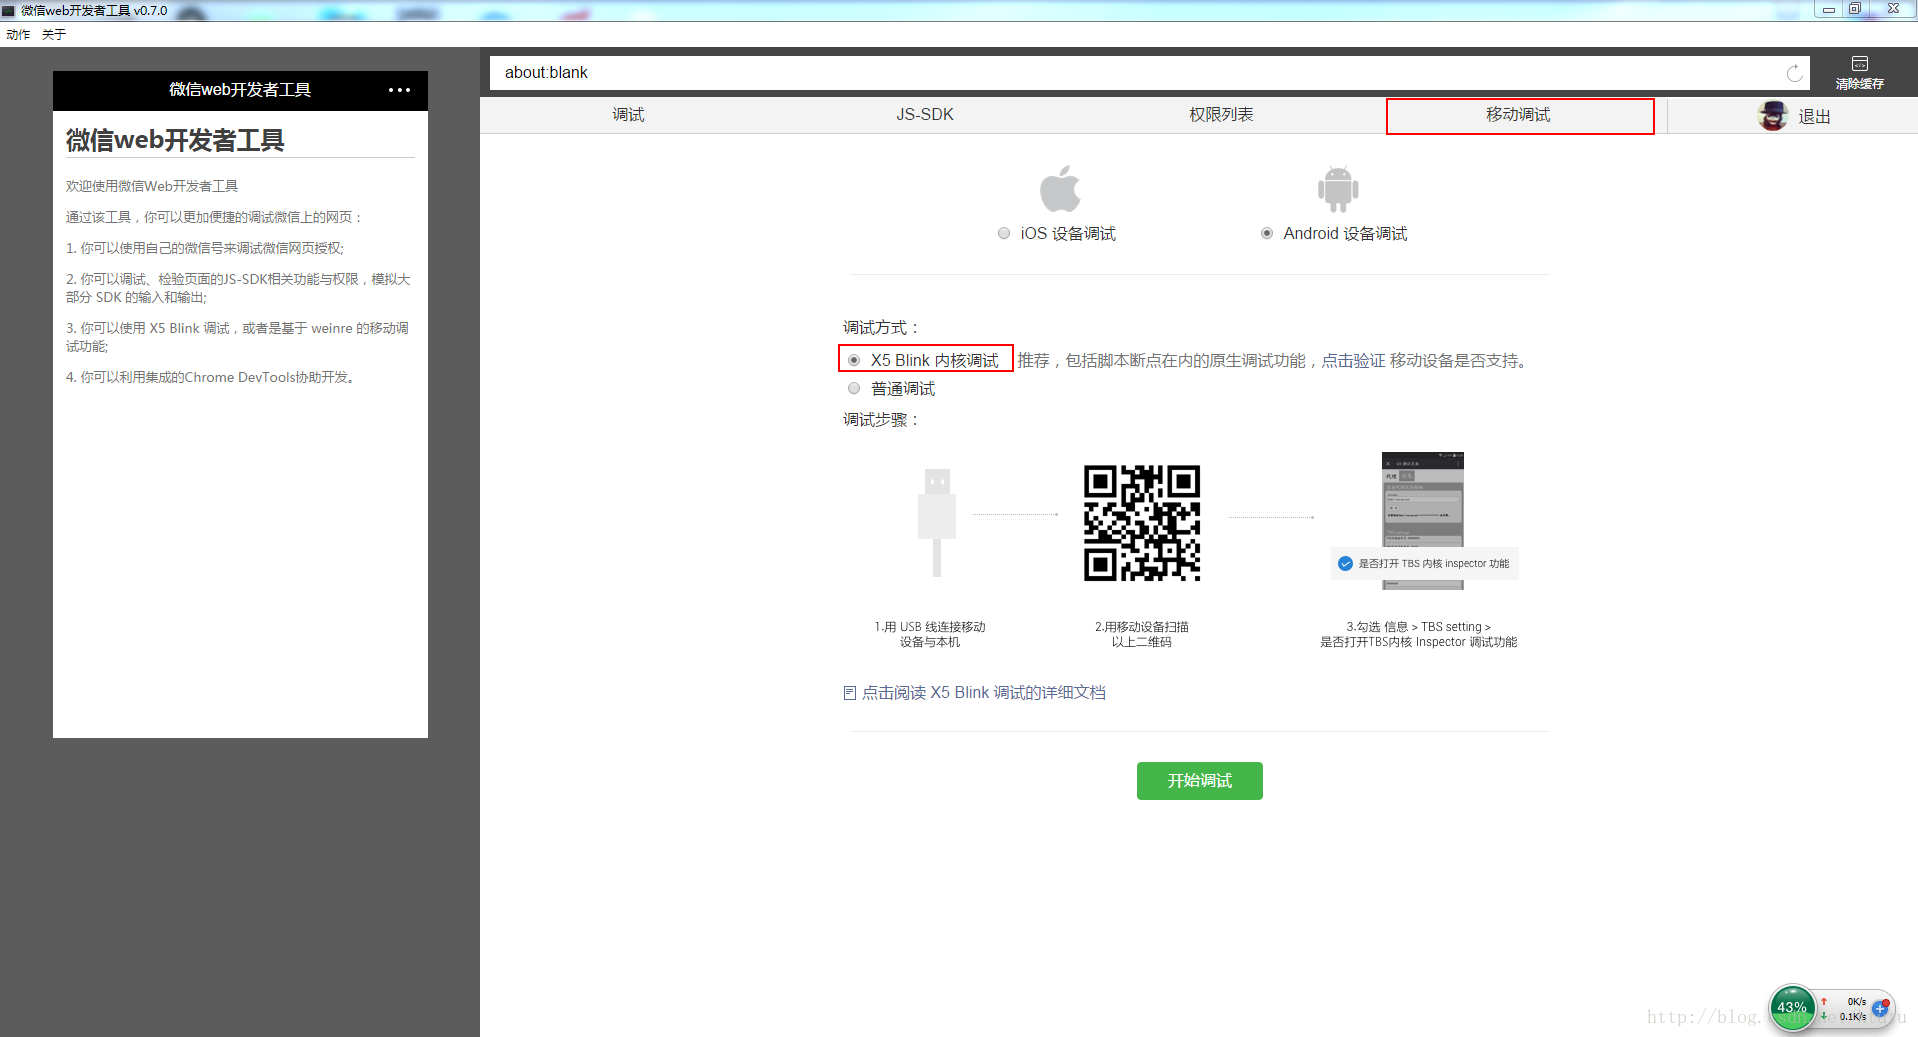Click the USB cable illustration
This screenshot has height=1037, width=1918.
(936, 522)
